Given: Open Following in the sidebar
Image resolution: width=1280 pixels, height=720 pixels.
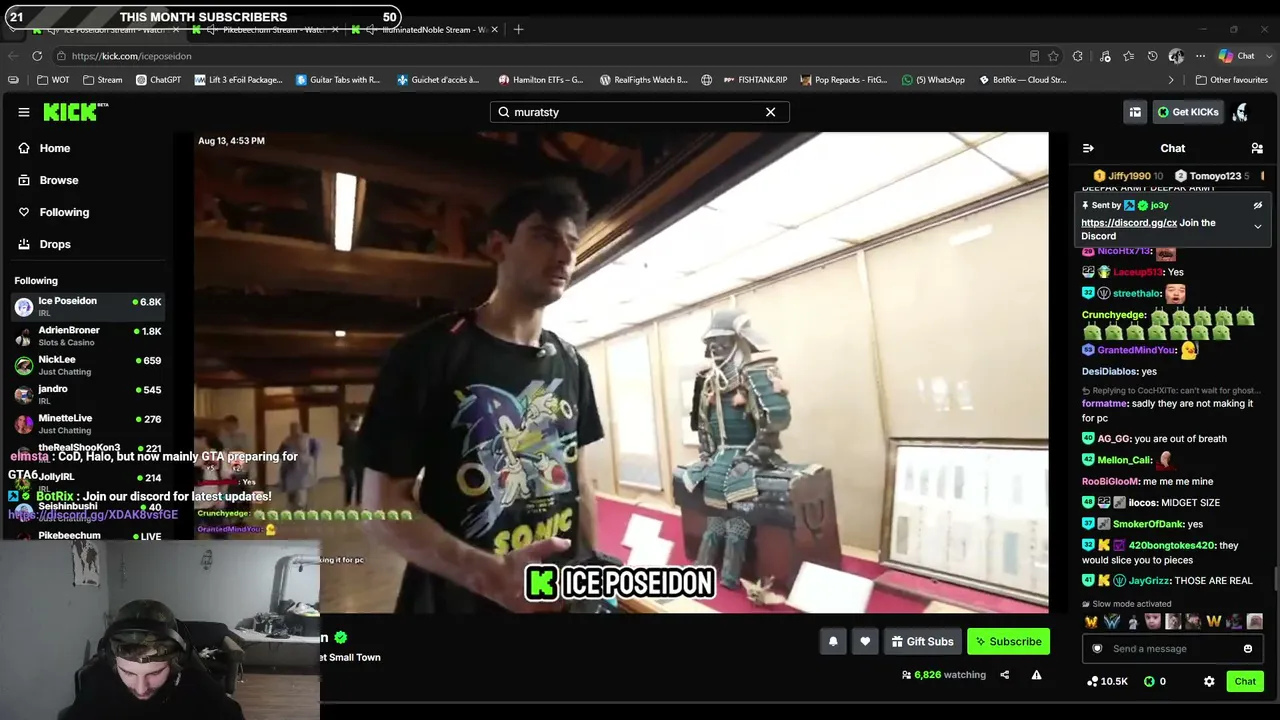Looking at the screenshot, I should pos(64,212).
